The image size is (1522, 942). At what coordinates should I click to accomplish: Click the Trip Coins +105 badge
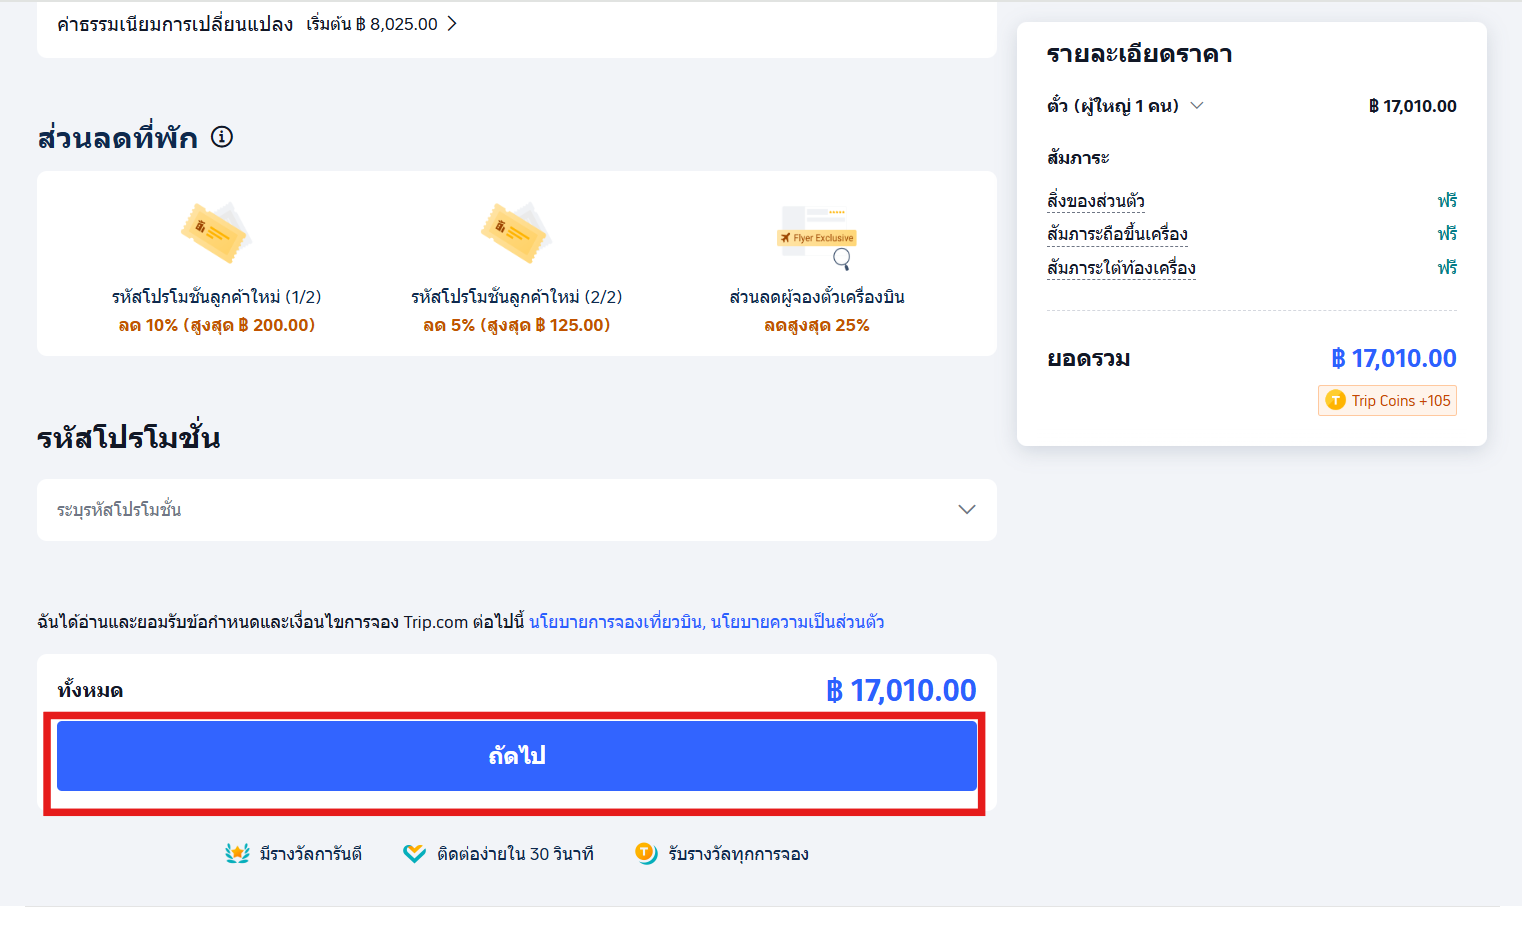(x=1387, y=400)
